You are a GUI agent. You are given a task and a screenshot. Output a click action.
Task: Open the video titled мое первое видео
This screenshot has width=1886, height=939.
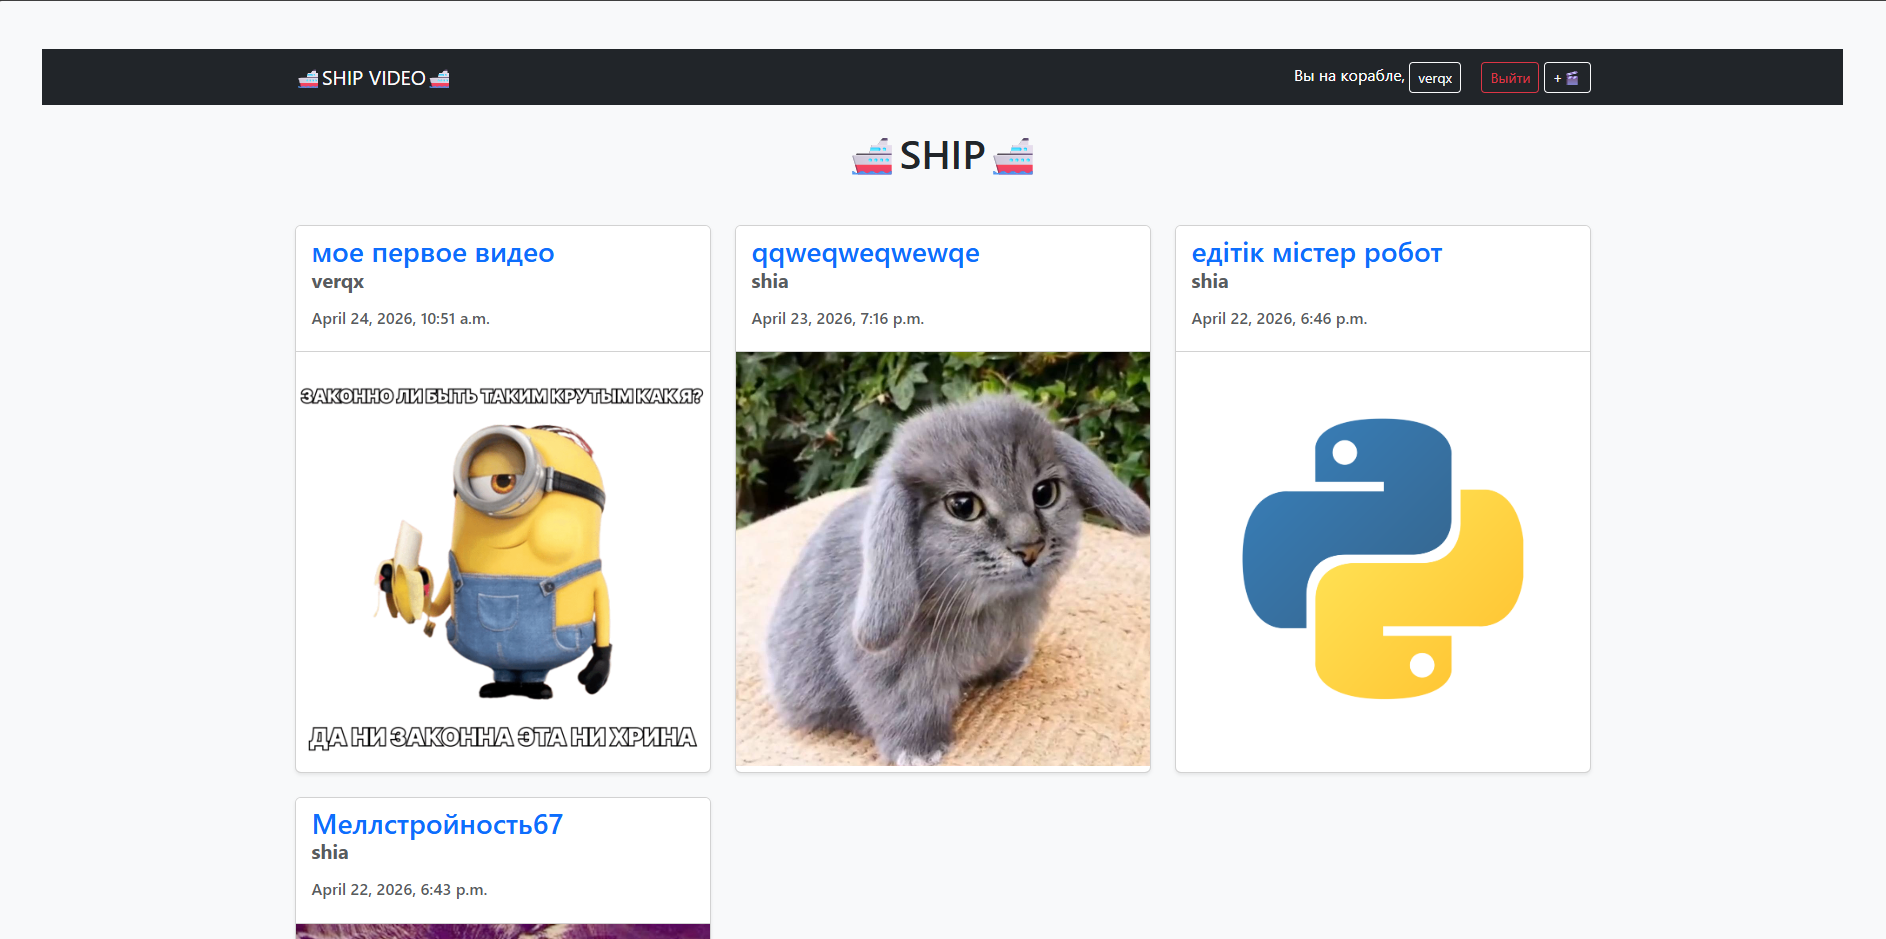coord(433,253)
